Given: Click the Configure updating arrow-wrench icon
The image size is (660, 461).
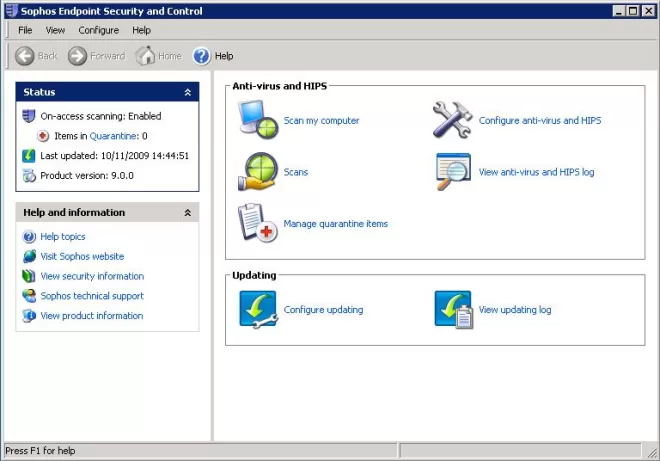Looking at the screenshot, I should (x=258, y=309).
